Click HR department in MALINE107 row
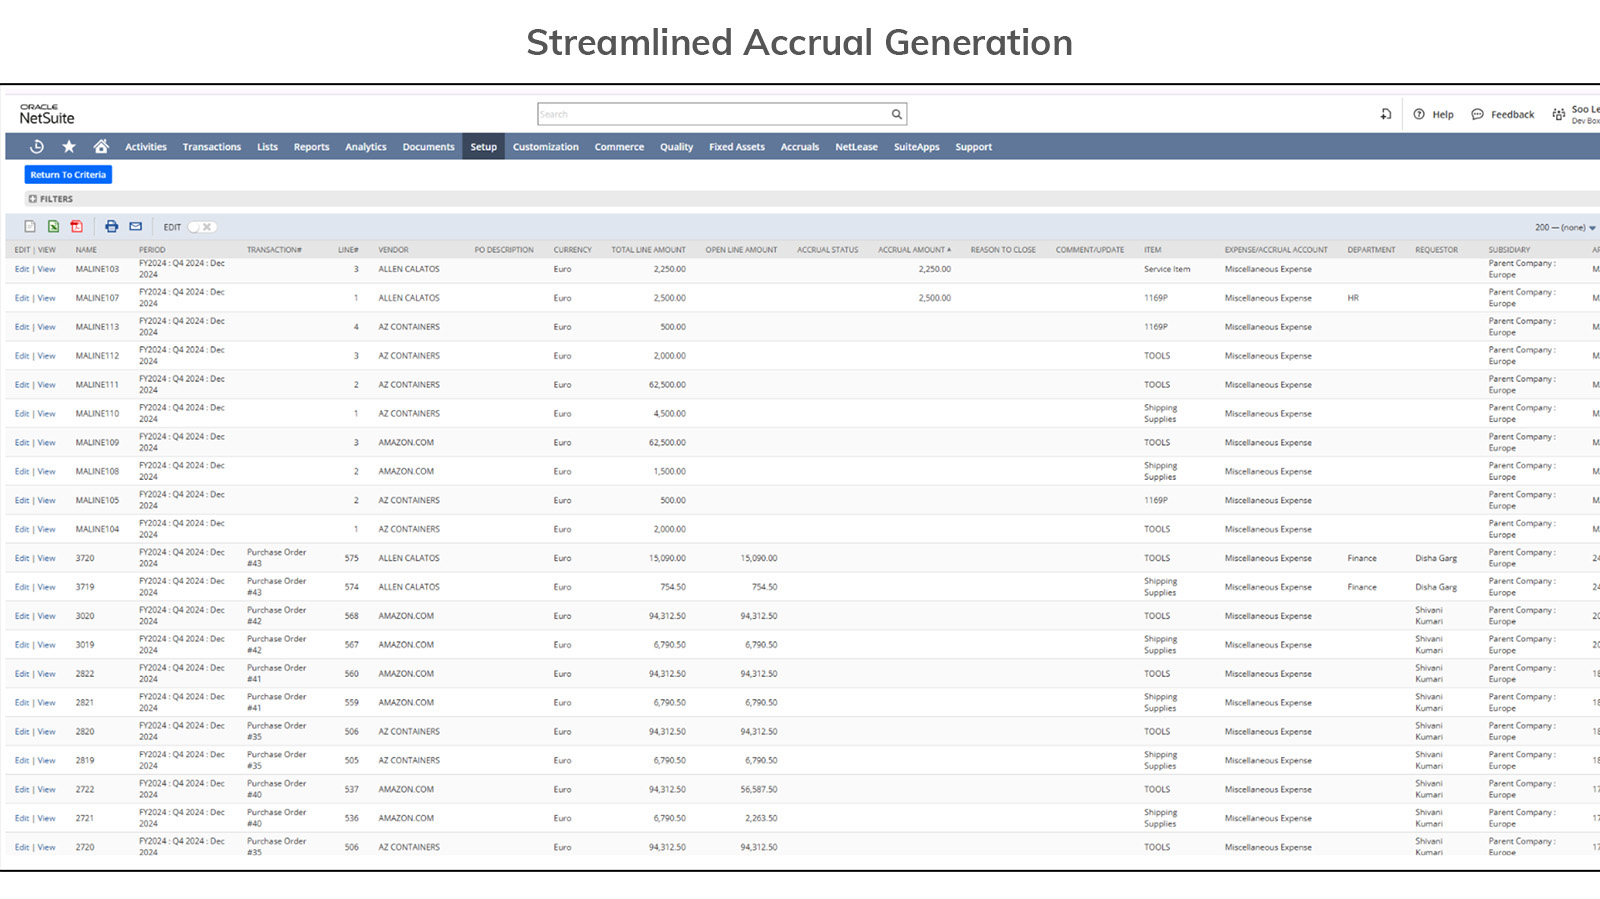The height and width of the screenshot is (899, 1600). point(1353,298)
